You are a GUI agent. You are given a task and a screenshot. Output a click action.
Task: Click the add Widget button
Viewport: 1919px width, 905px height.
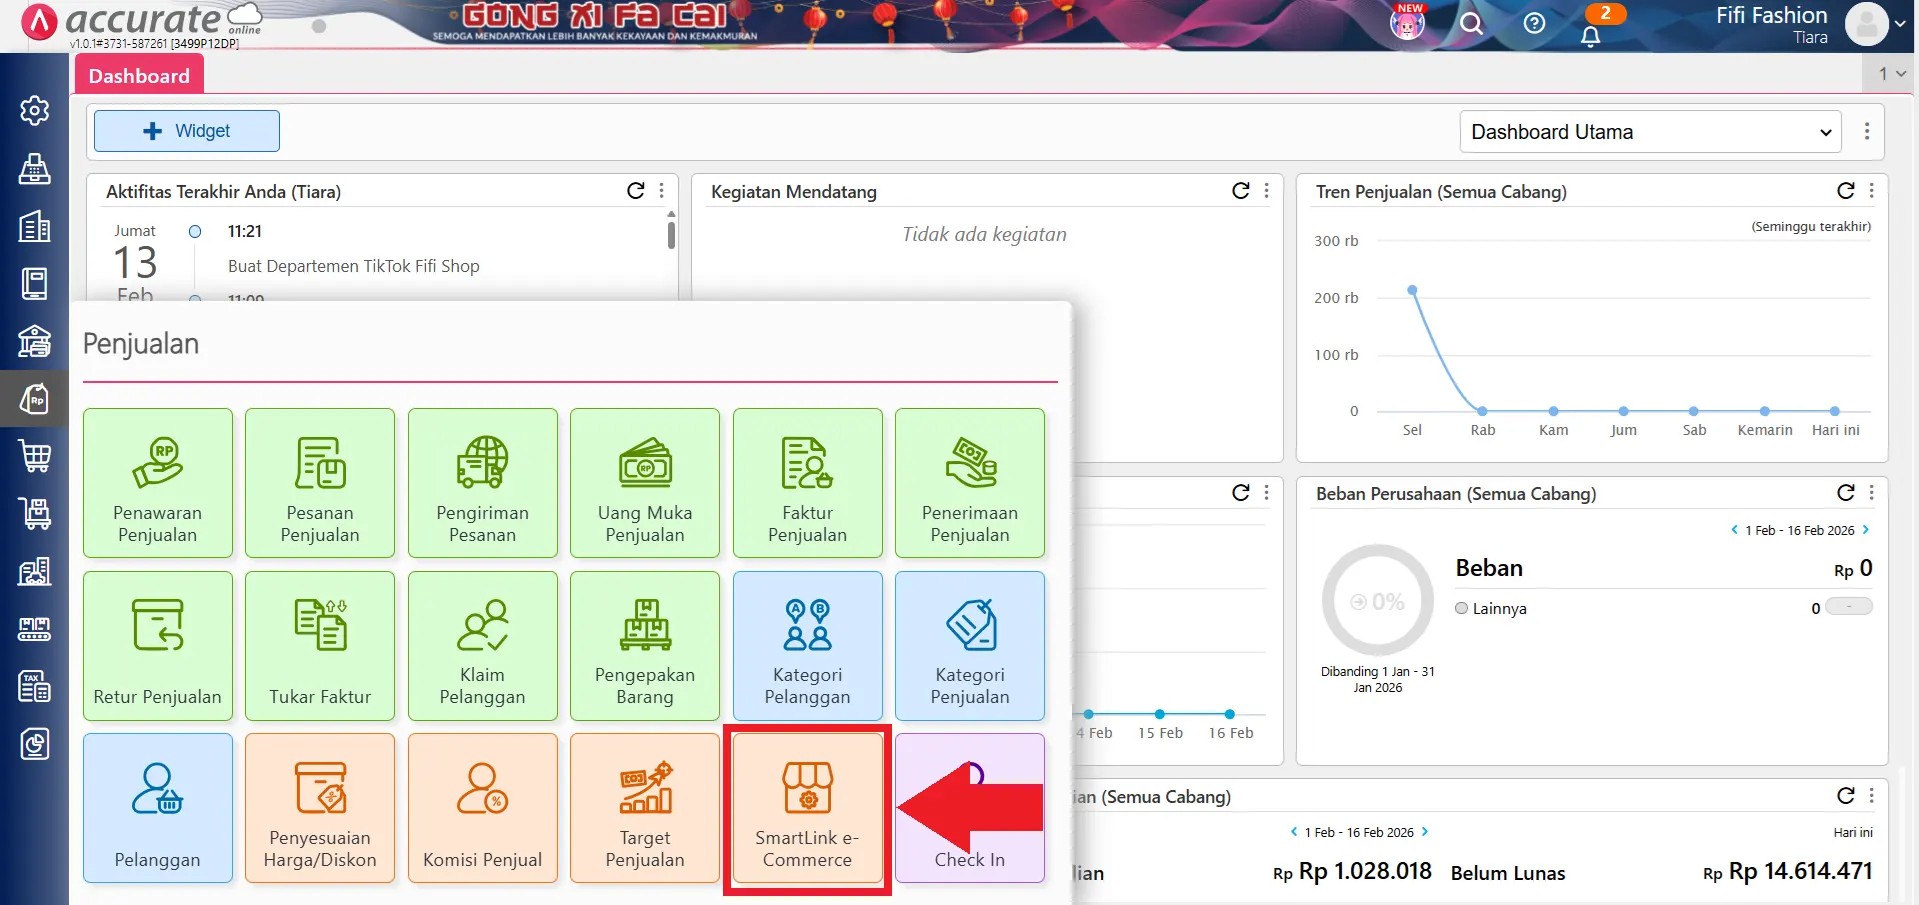coord(187,131)
